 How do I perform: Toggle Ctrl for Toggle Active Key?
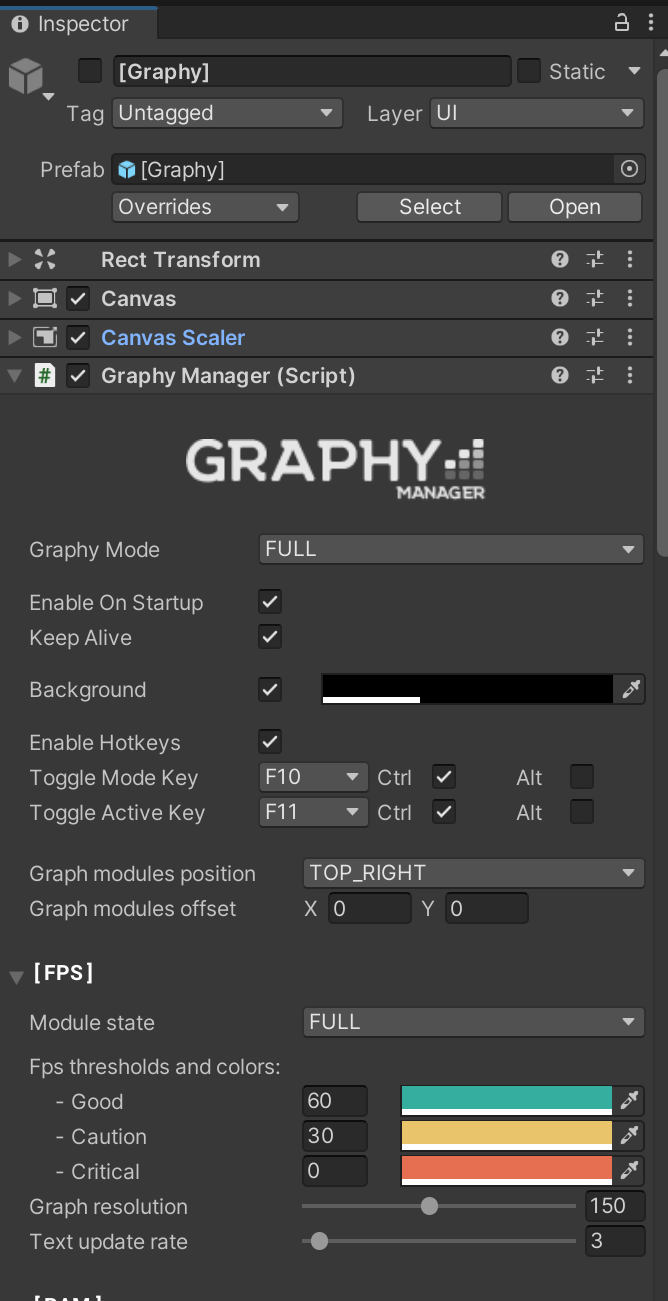tap(444, 812)
